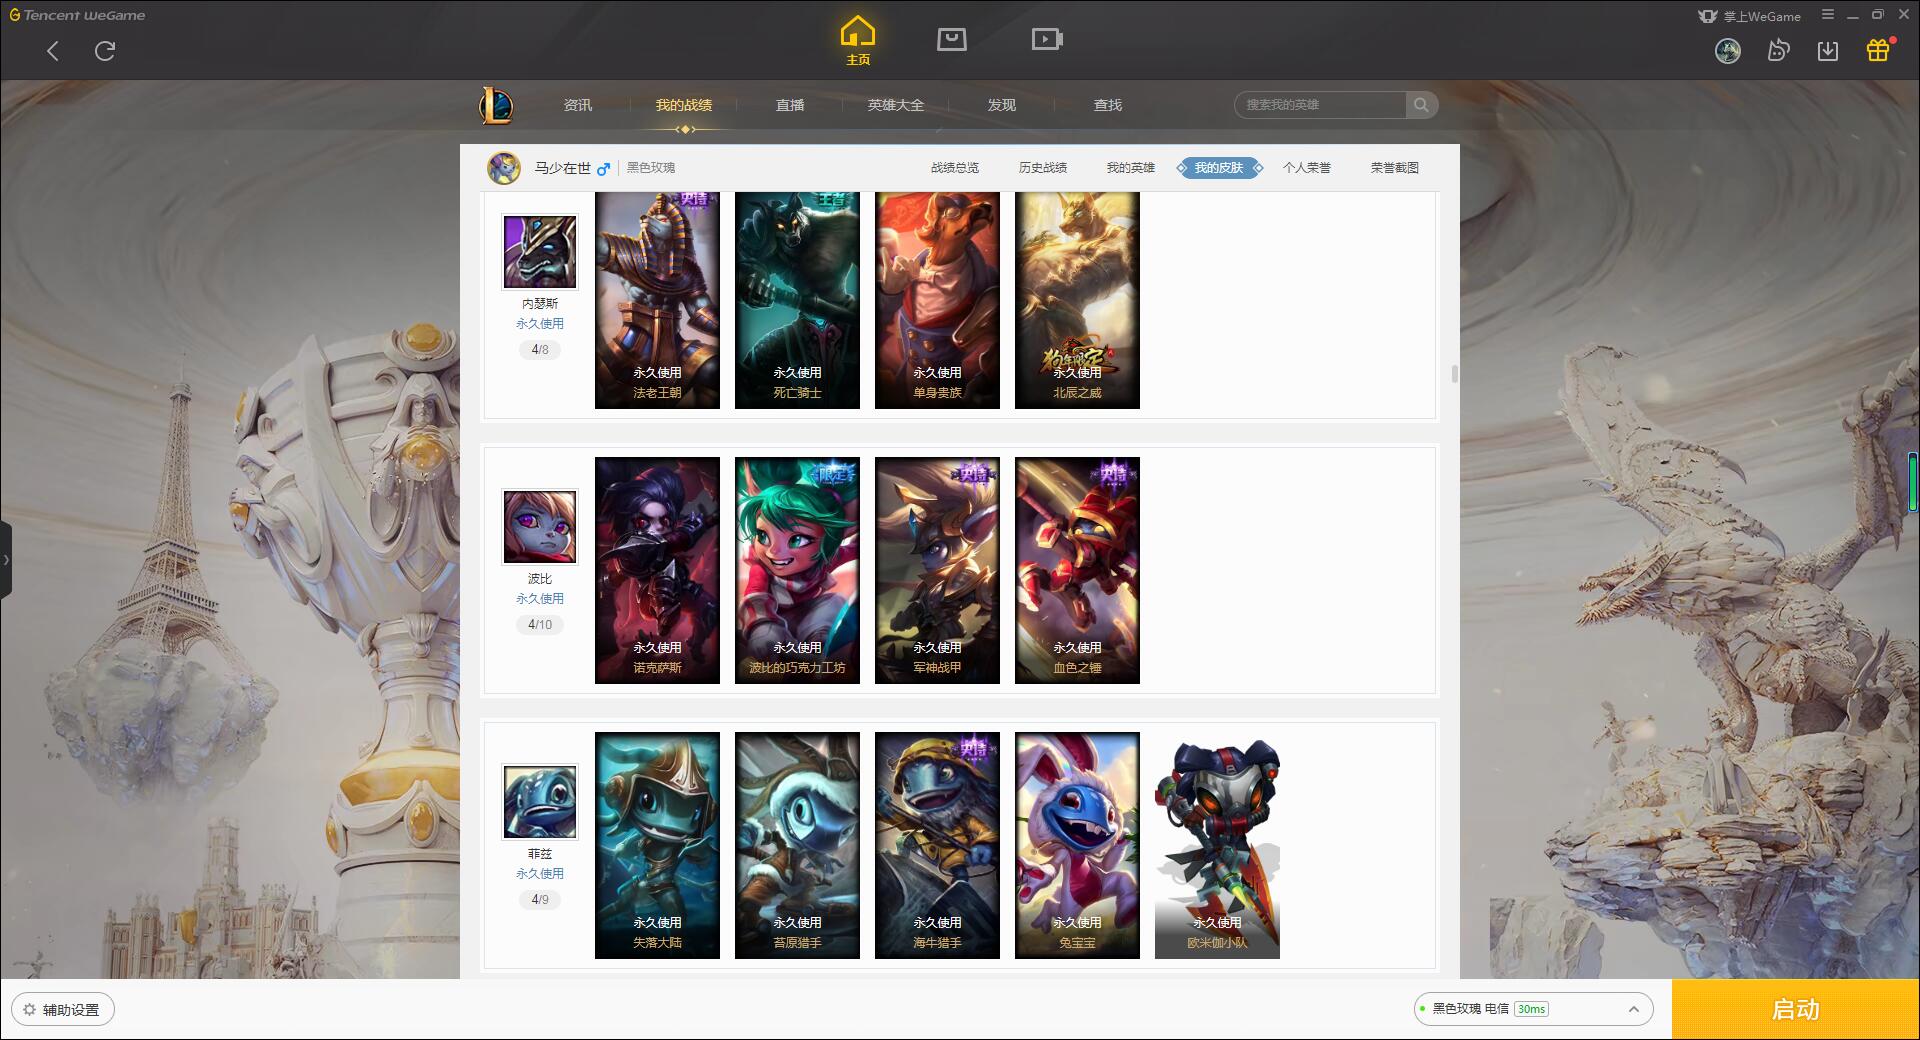Open the 苔原猎手 skin card
The width and height of the screenshot is (1920, 1040).
tap(797, 845)
